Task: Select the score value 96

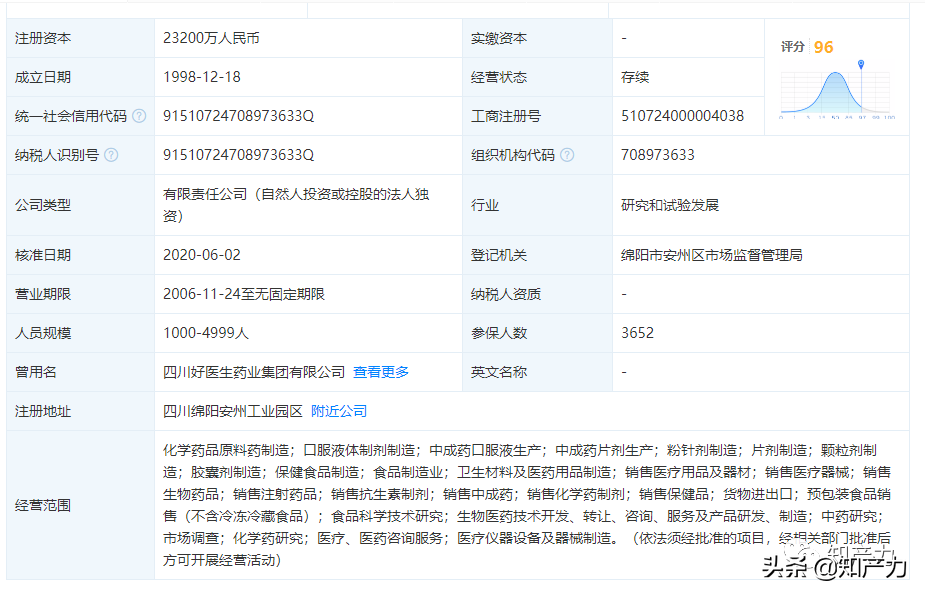Action: click(824, 47)
